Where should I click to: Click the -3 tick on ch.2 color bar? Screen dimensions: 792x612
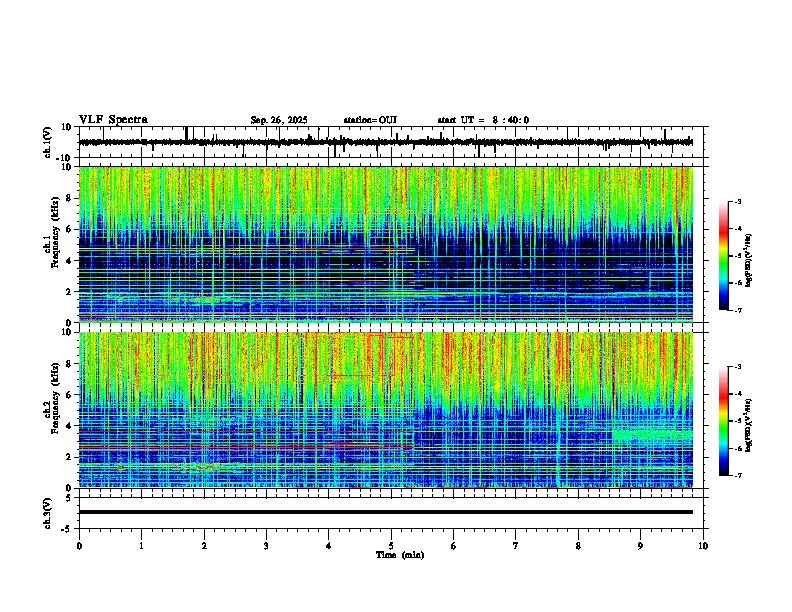point(737,367)
